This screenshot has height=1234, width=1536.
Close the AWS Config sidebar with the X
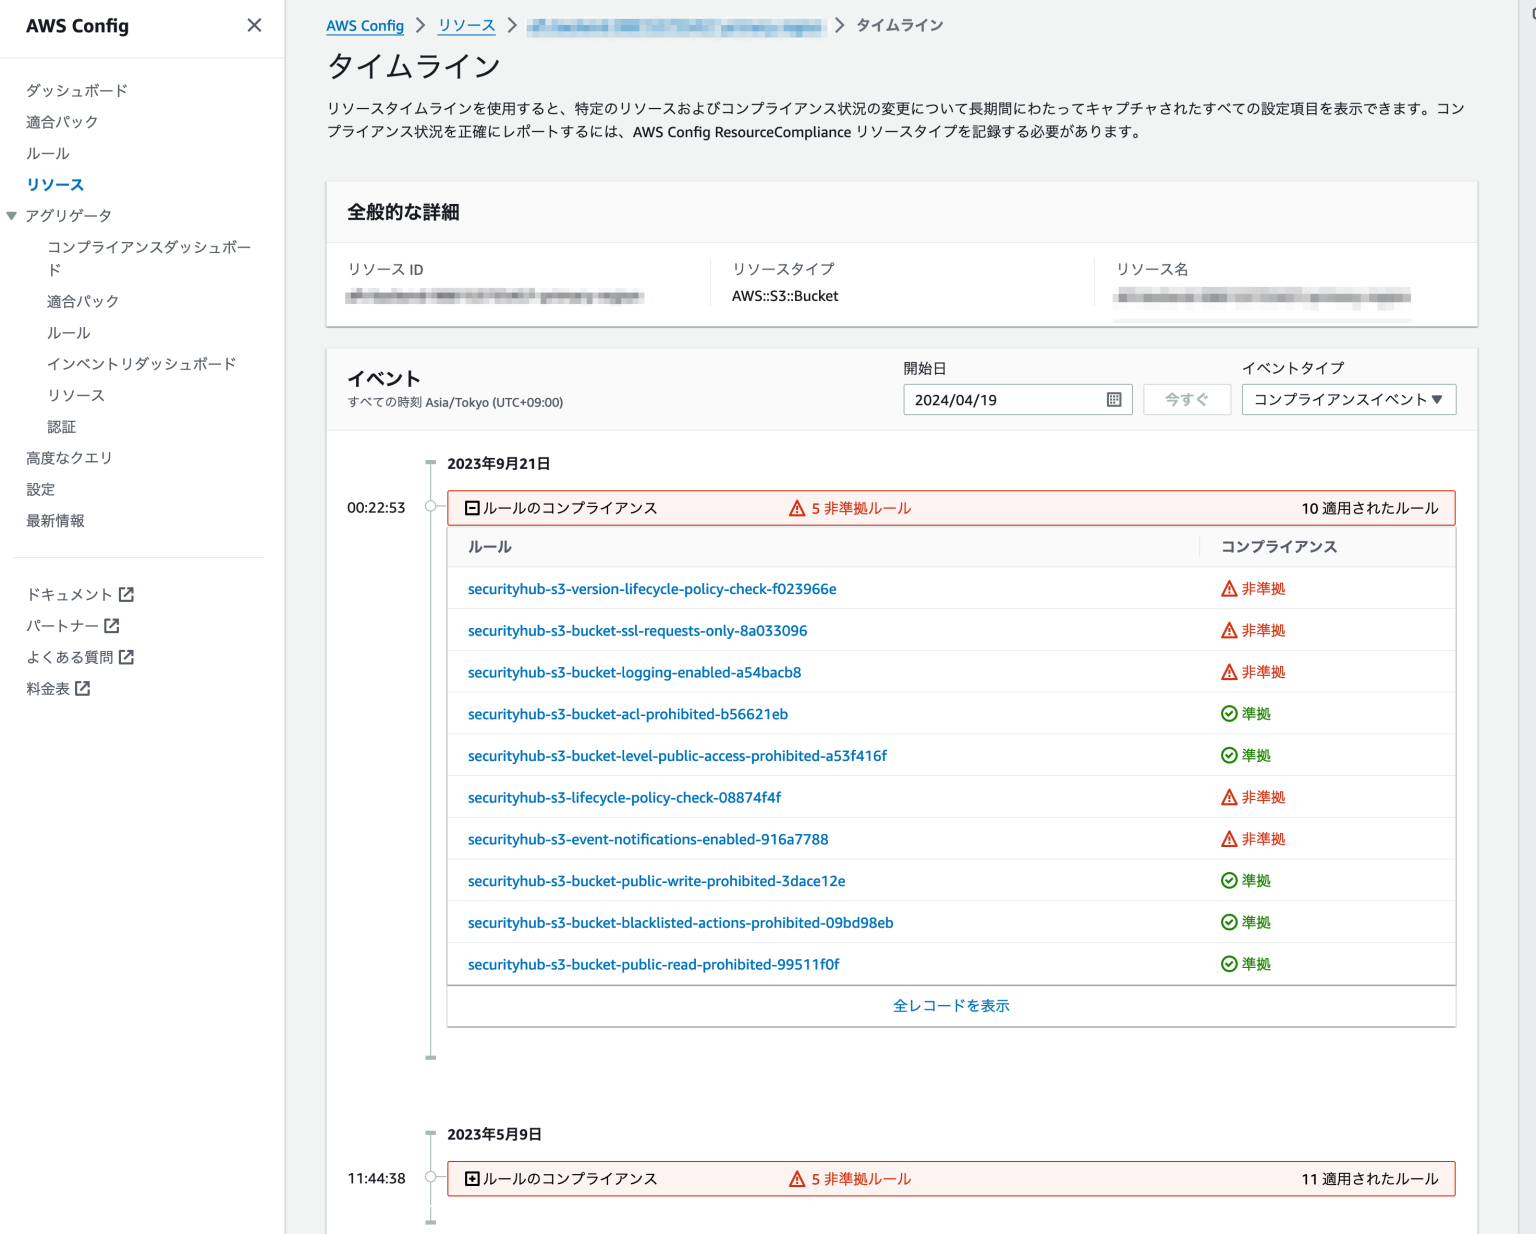coord(254,25)
